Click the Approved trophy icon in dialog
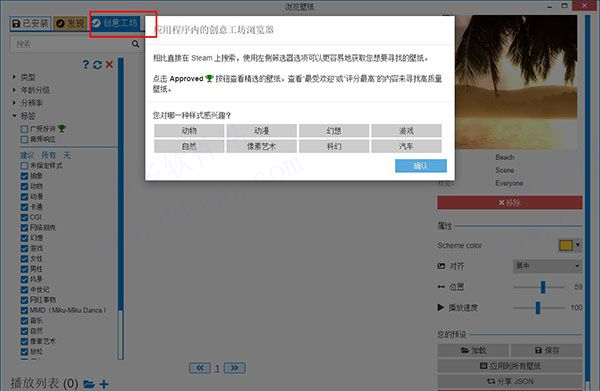The image size is (600, 391). (x=209, y=78)
